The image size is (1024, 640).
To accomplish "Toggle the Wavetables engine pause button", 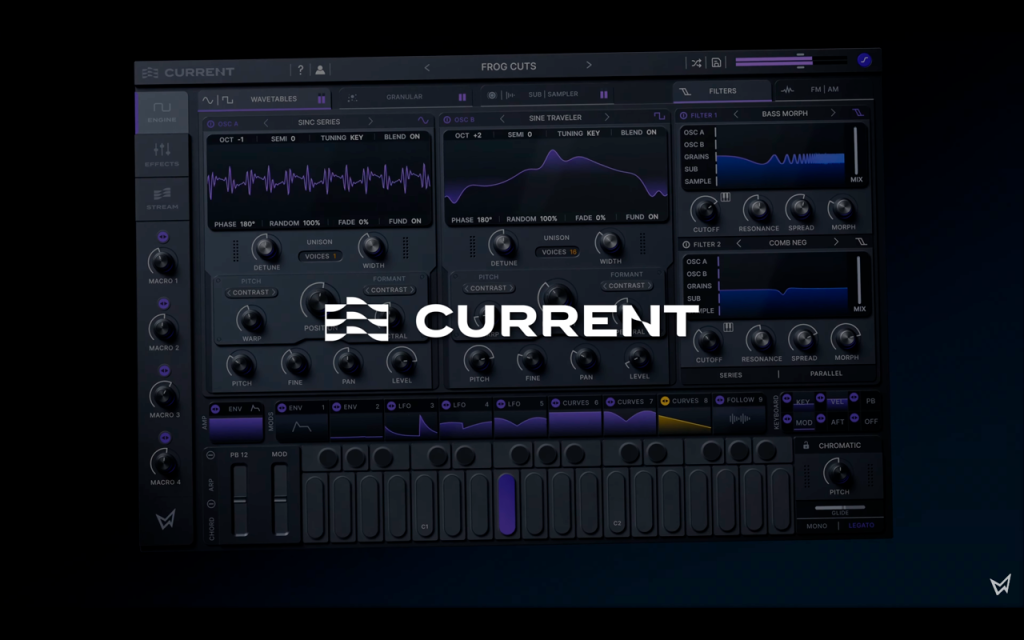I will (321, 99).
